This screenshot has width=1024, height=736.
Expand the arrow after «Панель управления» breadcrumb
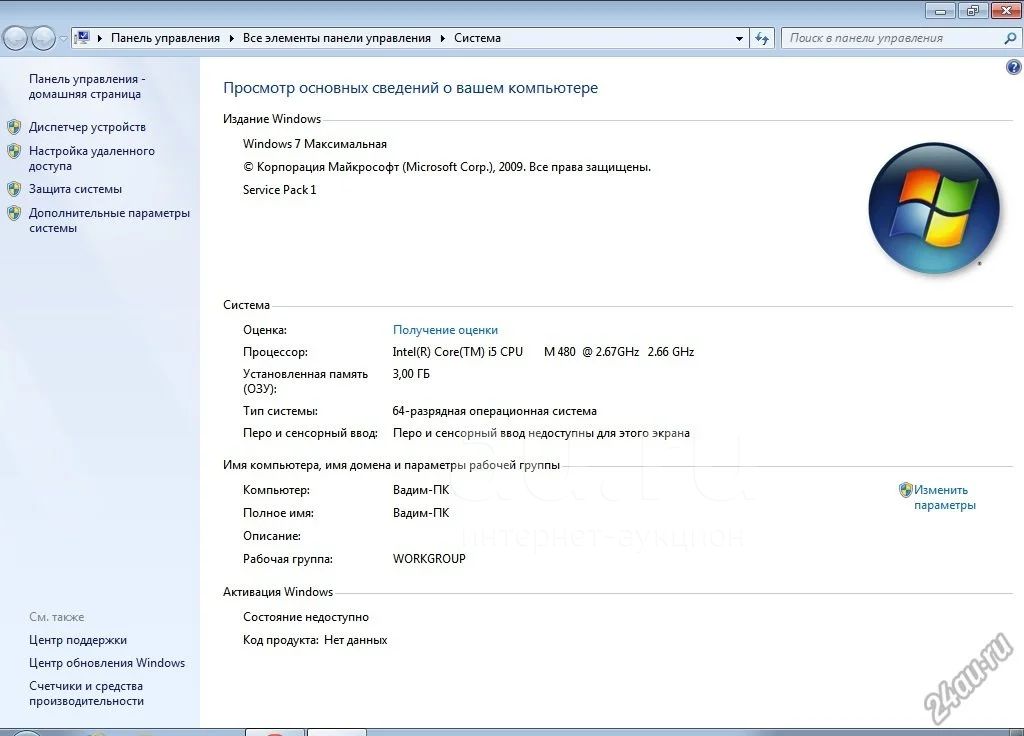(x=232, y=39)
